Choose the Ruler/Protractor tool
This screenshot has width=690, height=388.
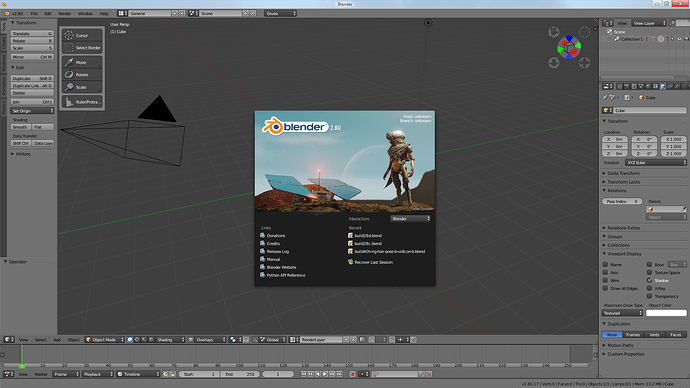coord(82,102)
